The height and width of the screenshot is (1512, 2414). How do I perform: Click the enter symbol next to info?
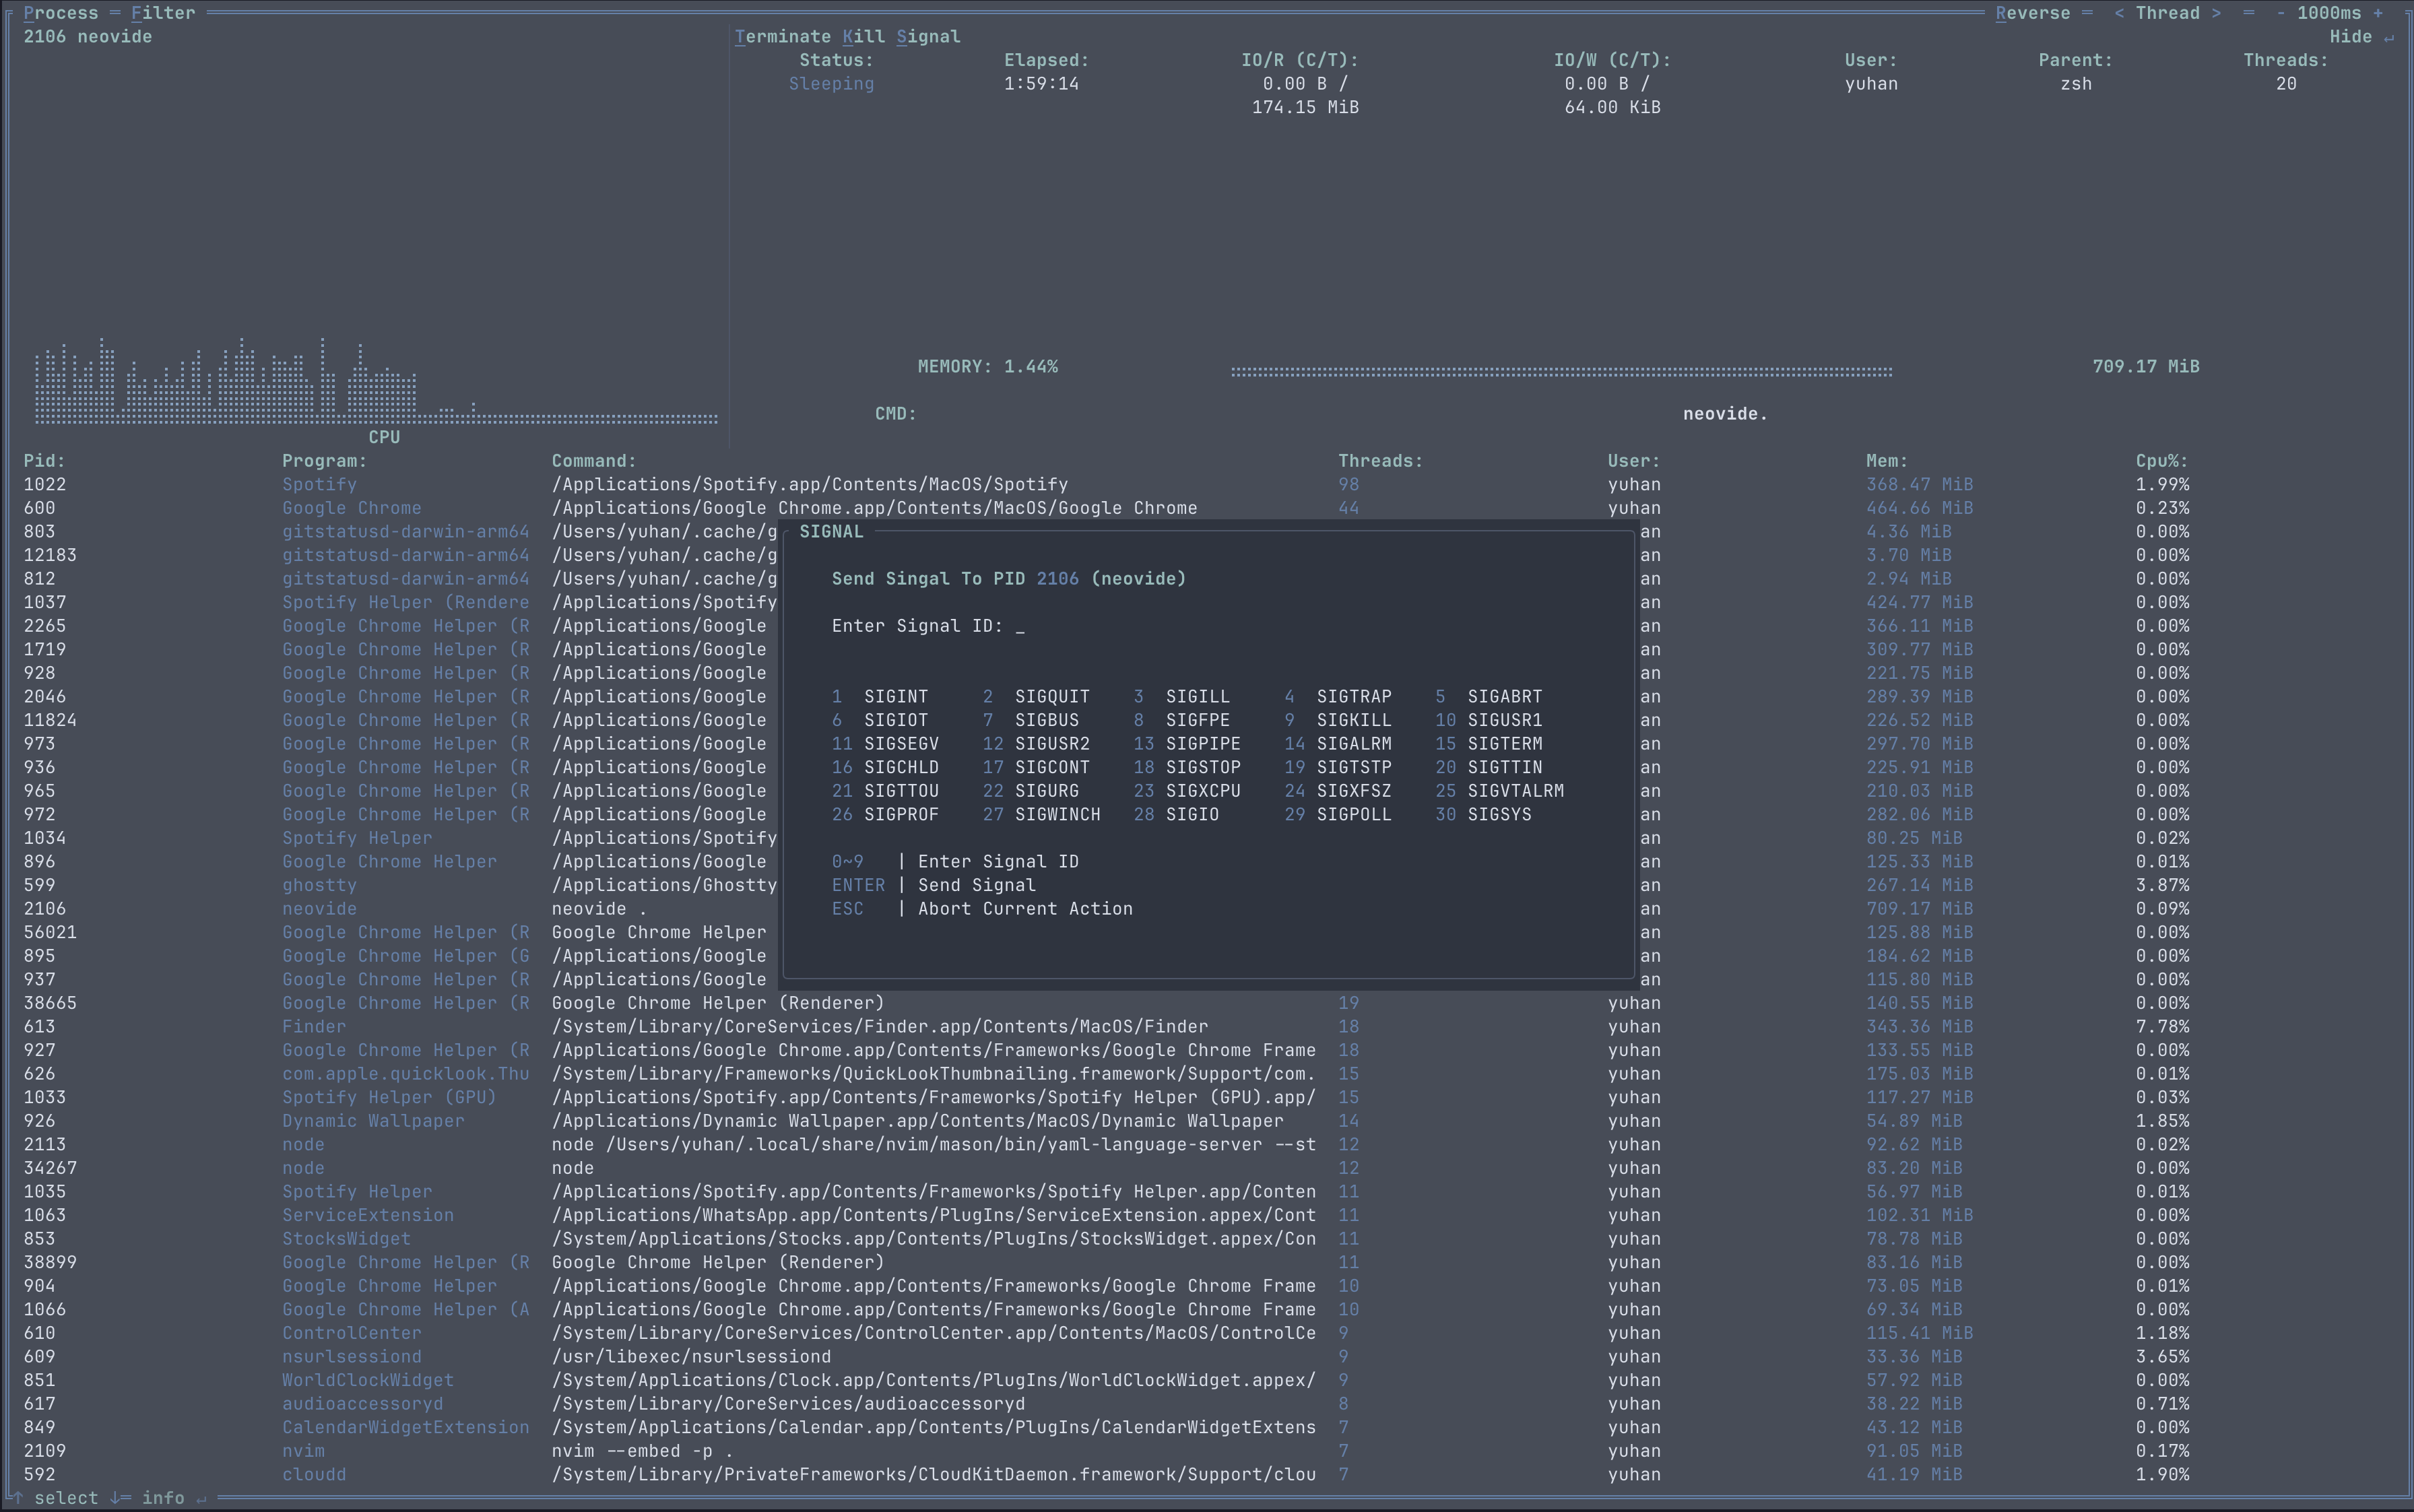tap(201, 1498)
